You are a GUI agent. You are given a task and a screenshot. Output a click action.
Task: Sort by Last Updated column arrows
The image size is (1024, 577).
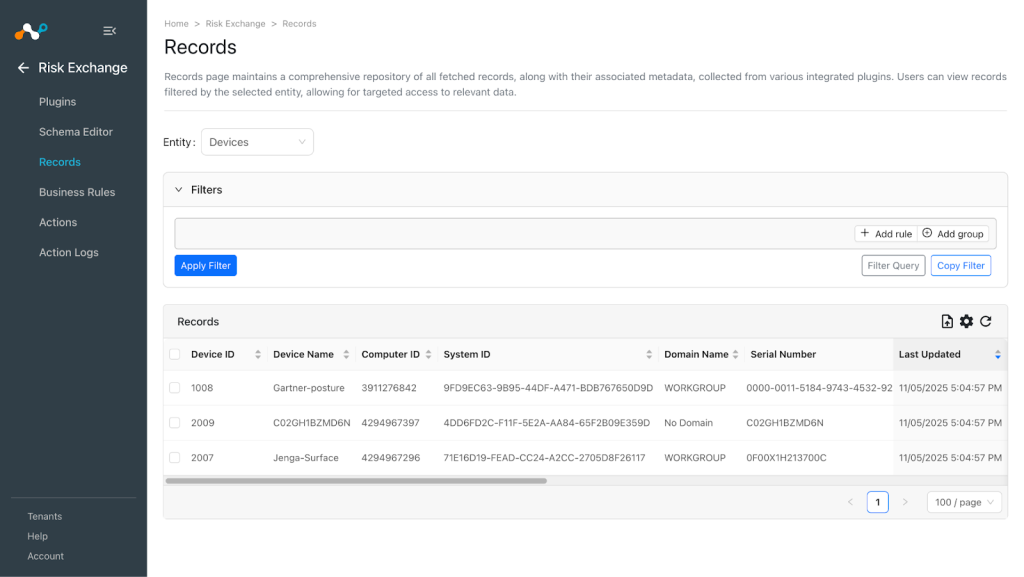[x=998, y=354]
